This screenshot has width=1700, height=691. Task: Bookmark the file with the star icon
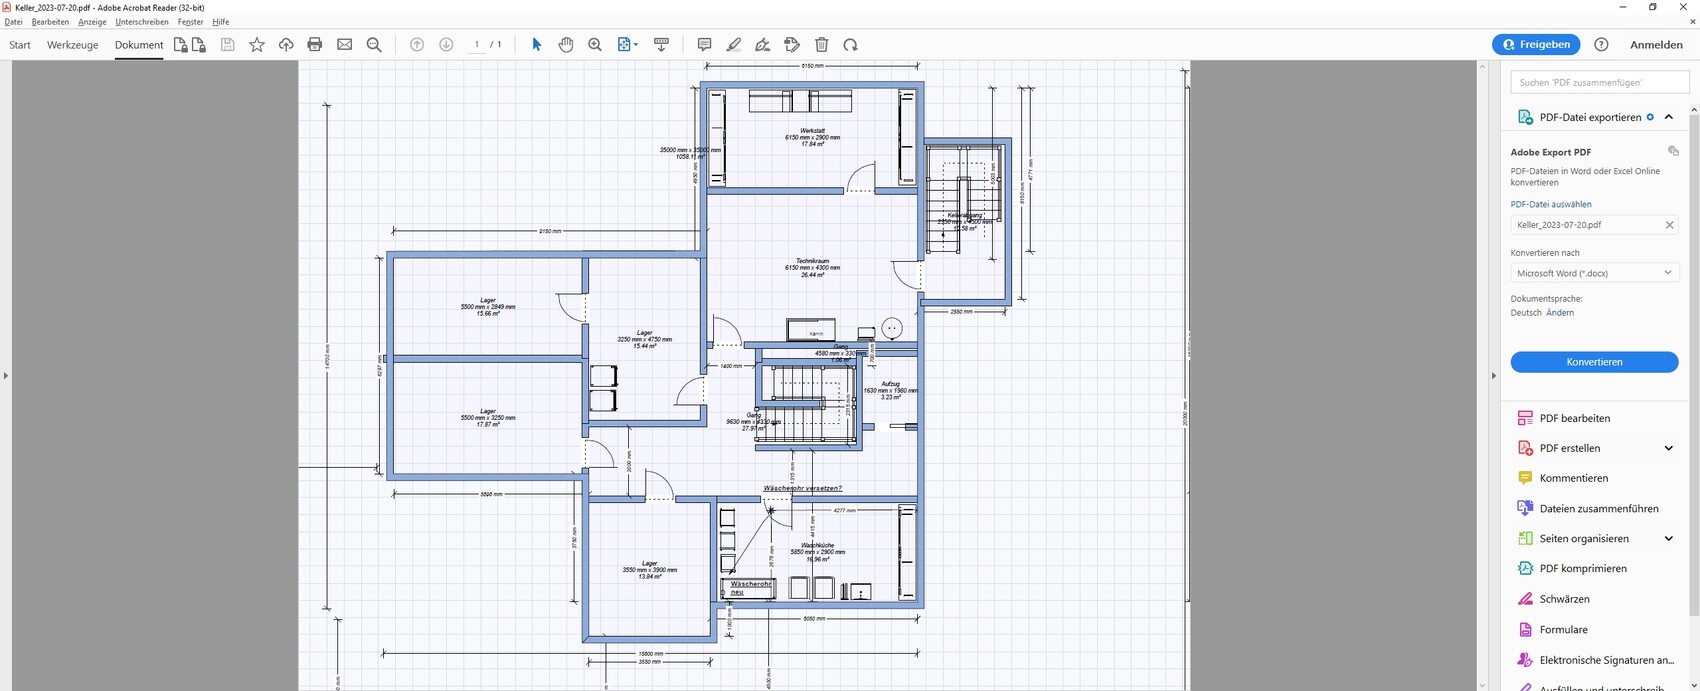[x=257, y=45]
